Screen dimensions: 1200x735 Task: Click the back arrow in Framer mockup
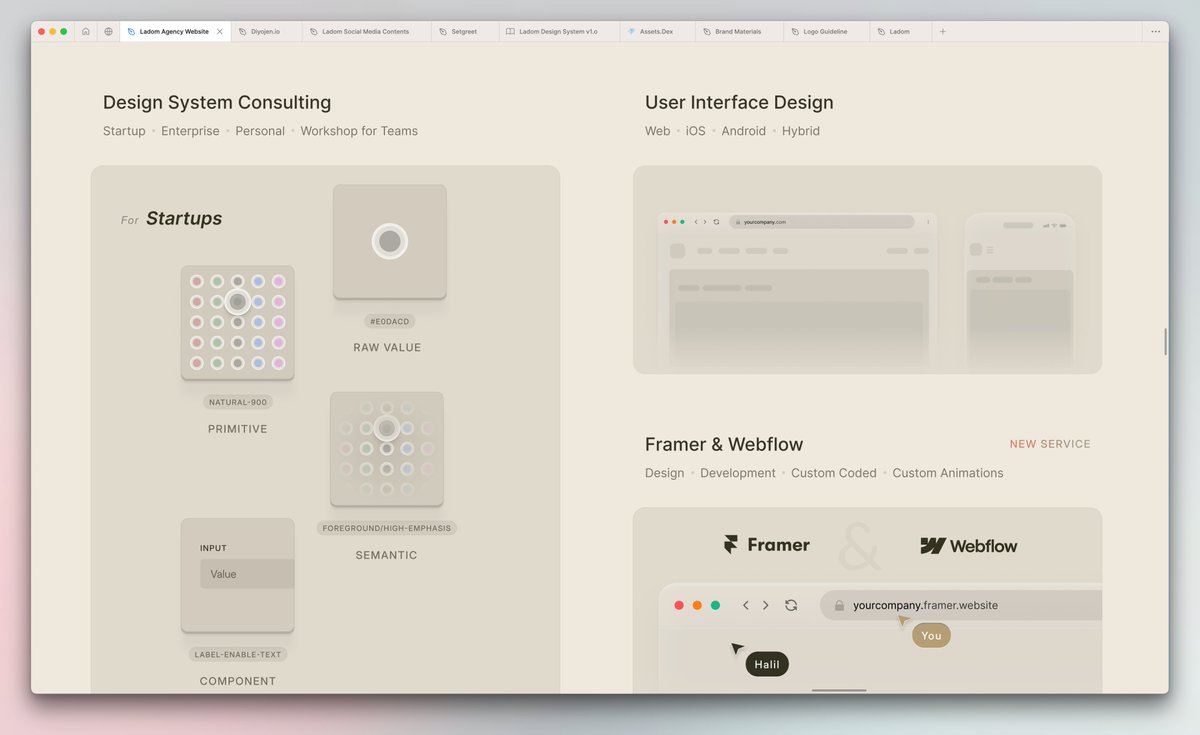point(745,605)
